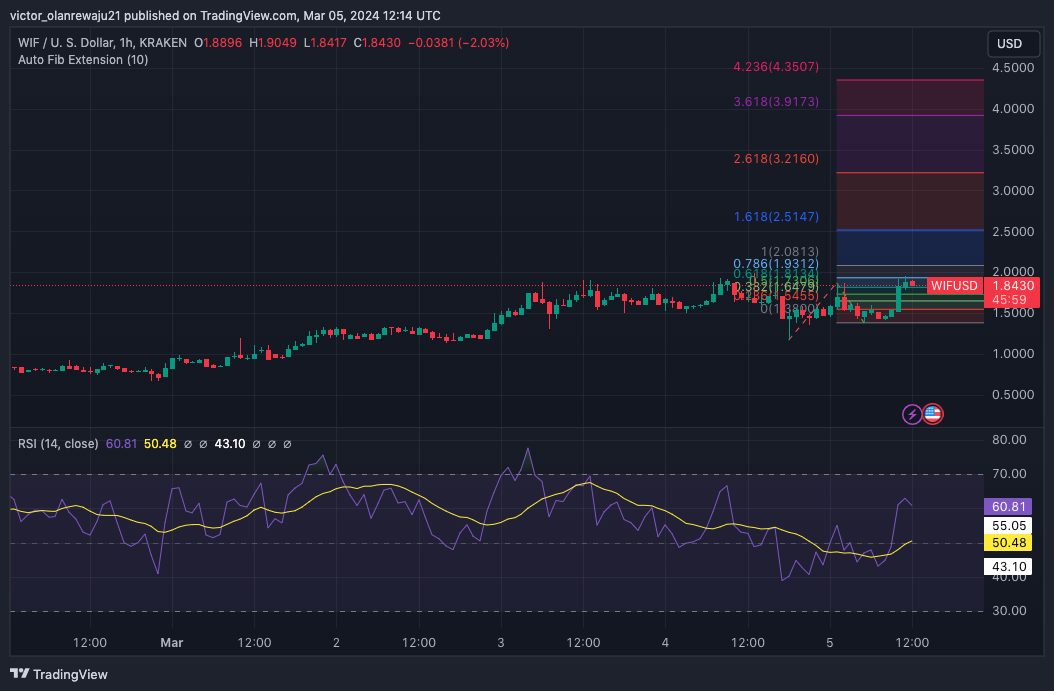
Task: Click the WIFUSD price label tag
Action: pos(954,286)
